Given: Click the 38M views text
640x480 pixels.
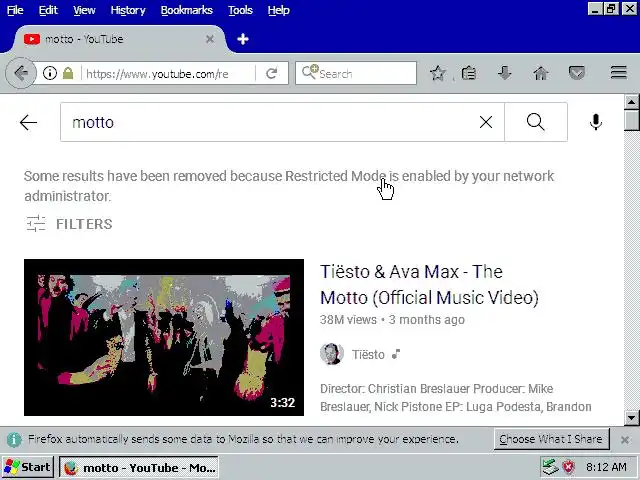Looking at the screenshot, I should click(x=348, y=320).
